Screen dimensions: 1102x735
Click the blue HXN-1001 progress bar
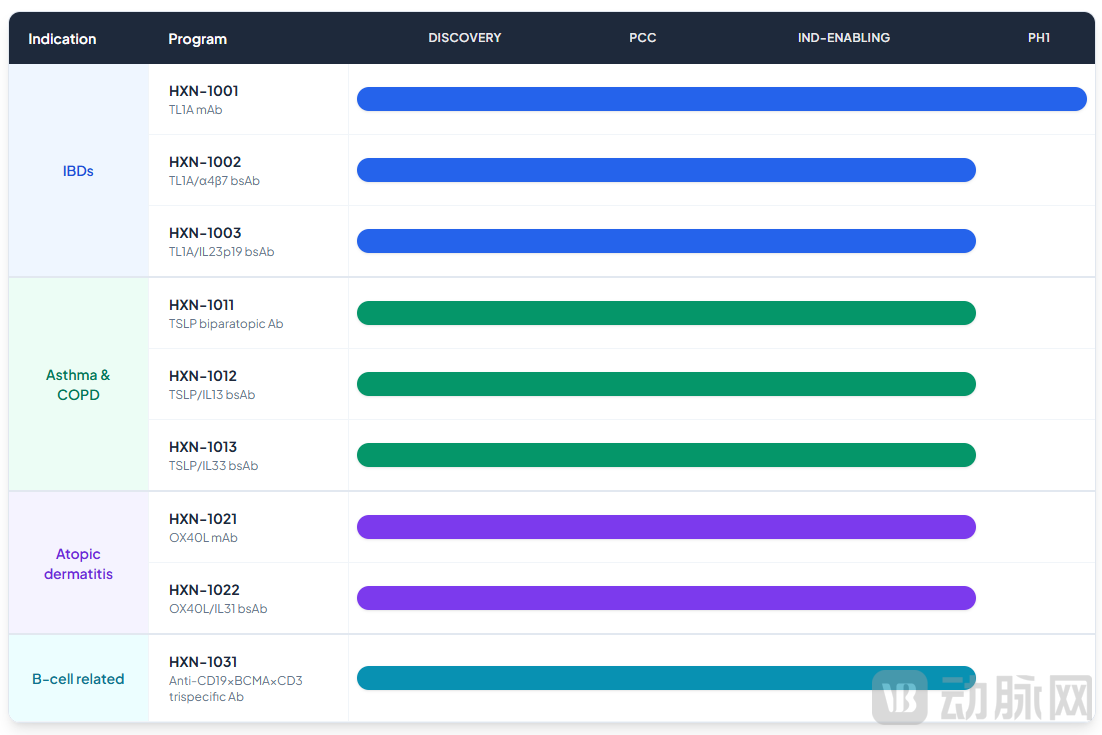pos(721,99)
